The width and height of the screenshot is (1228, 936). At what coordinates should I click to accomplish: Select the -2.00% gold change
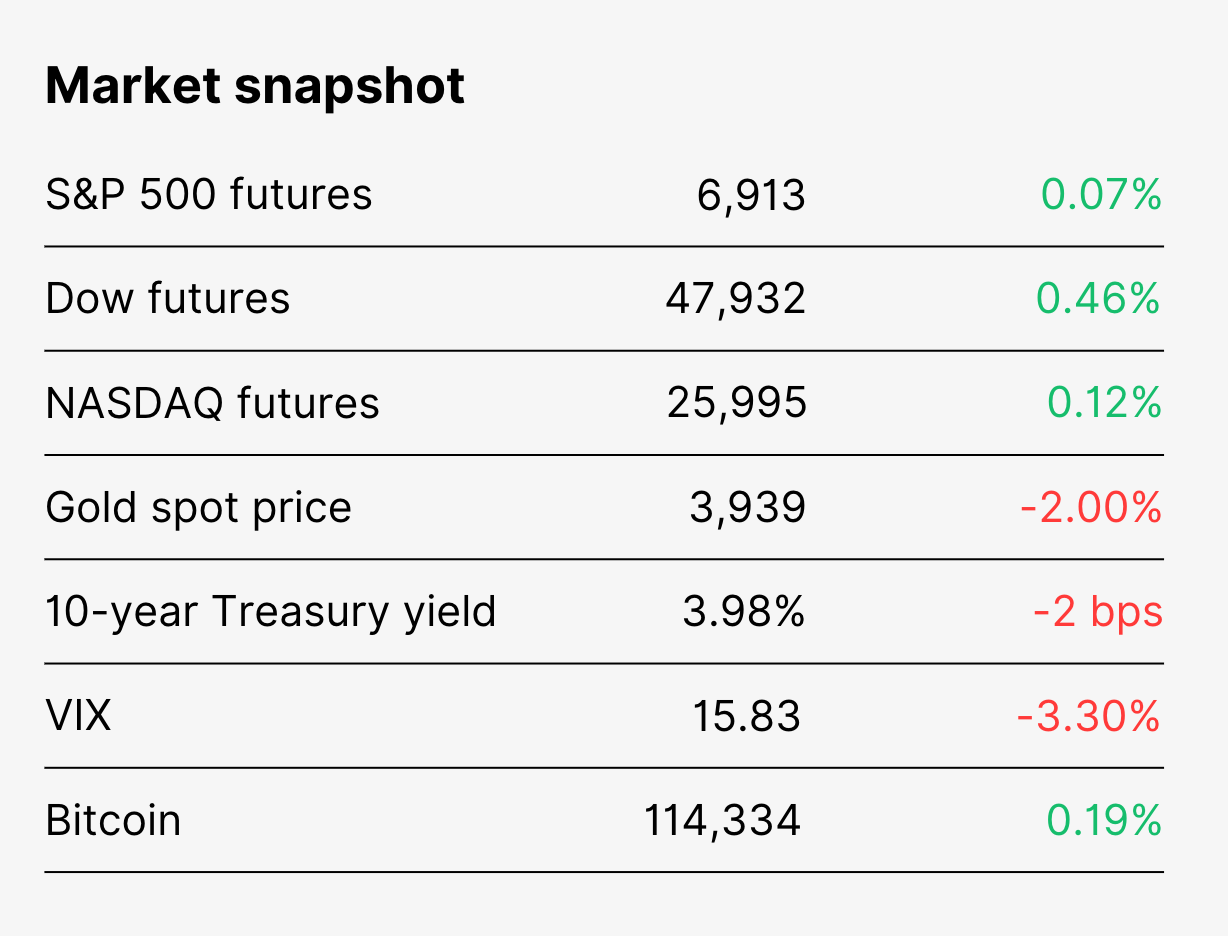1092,508
